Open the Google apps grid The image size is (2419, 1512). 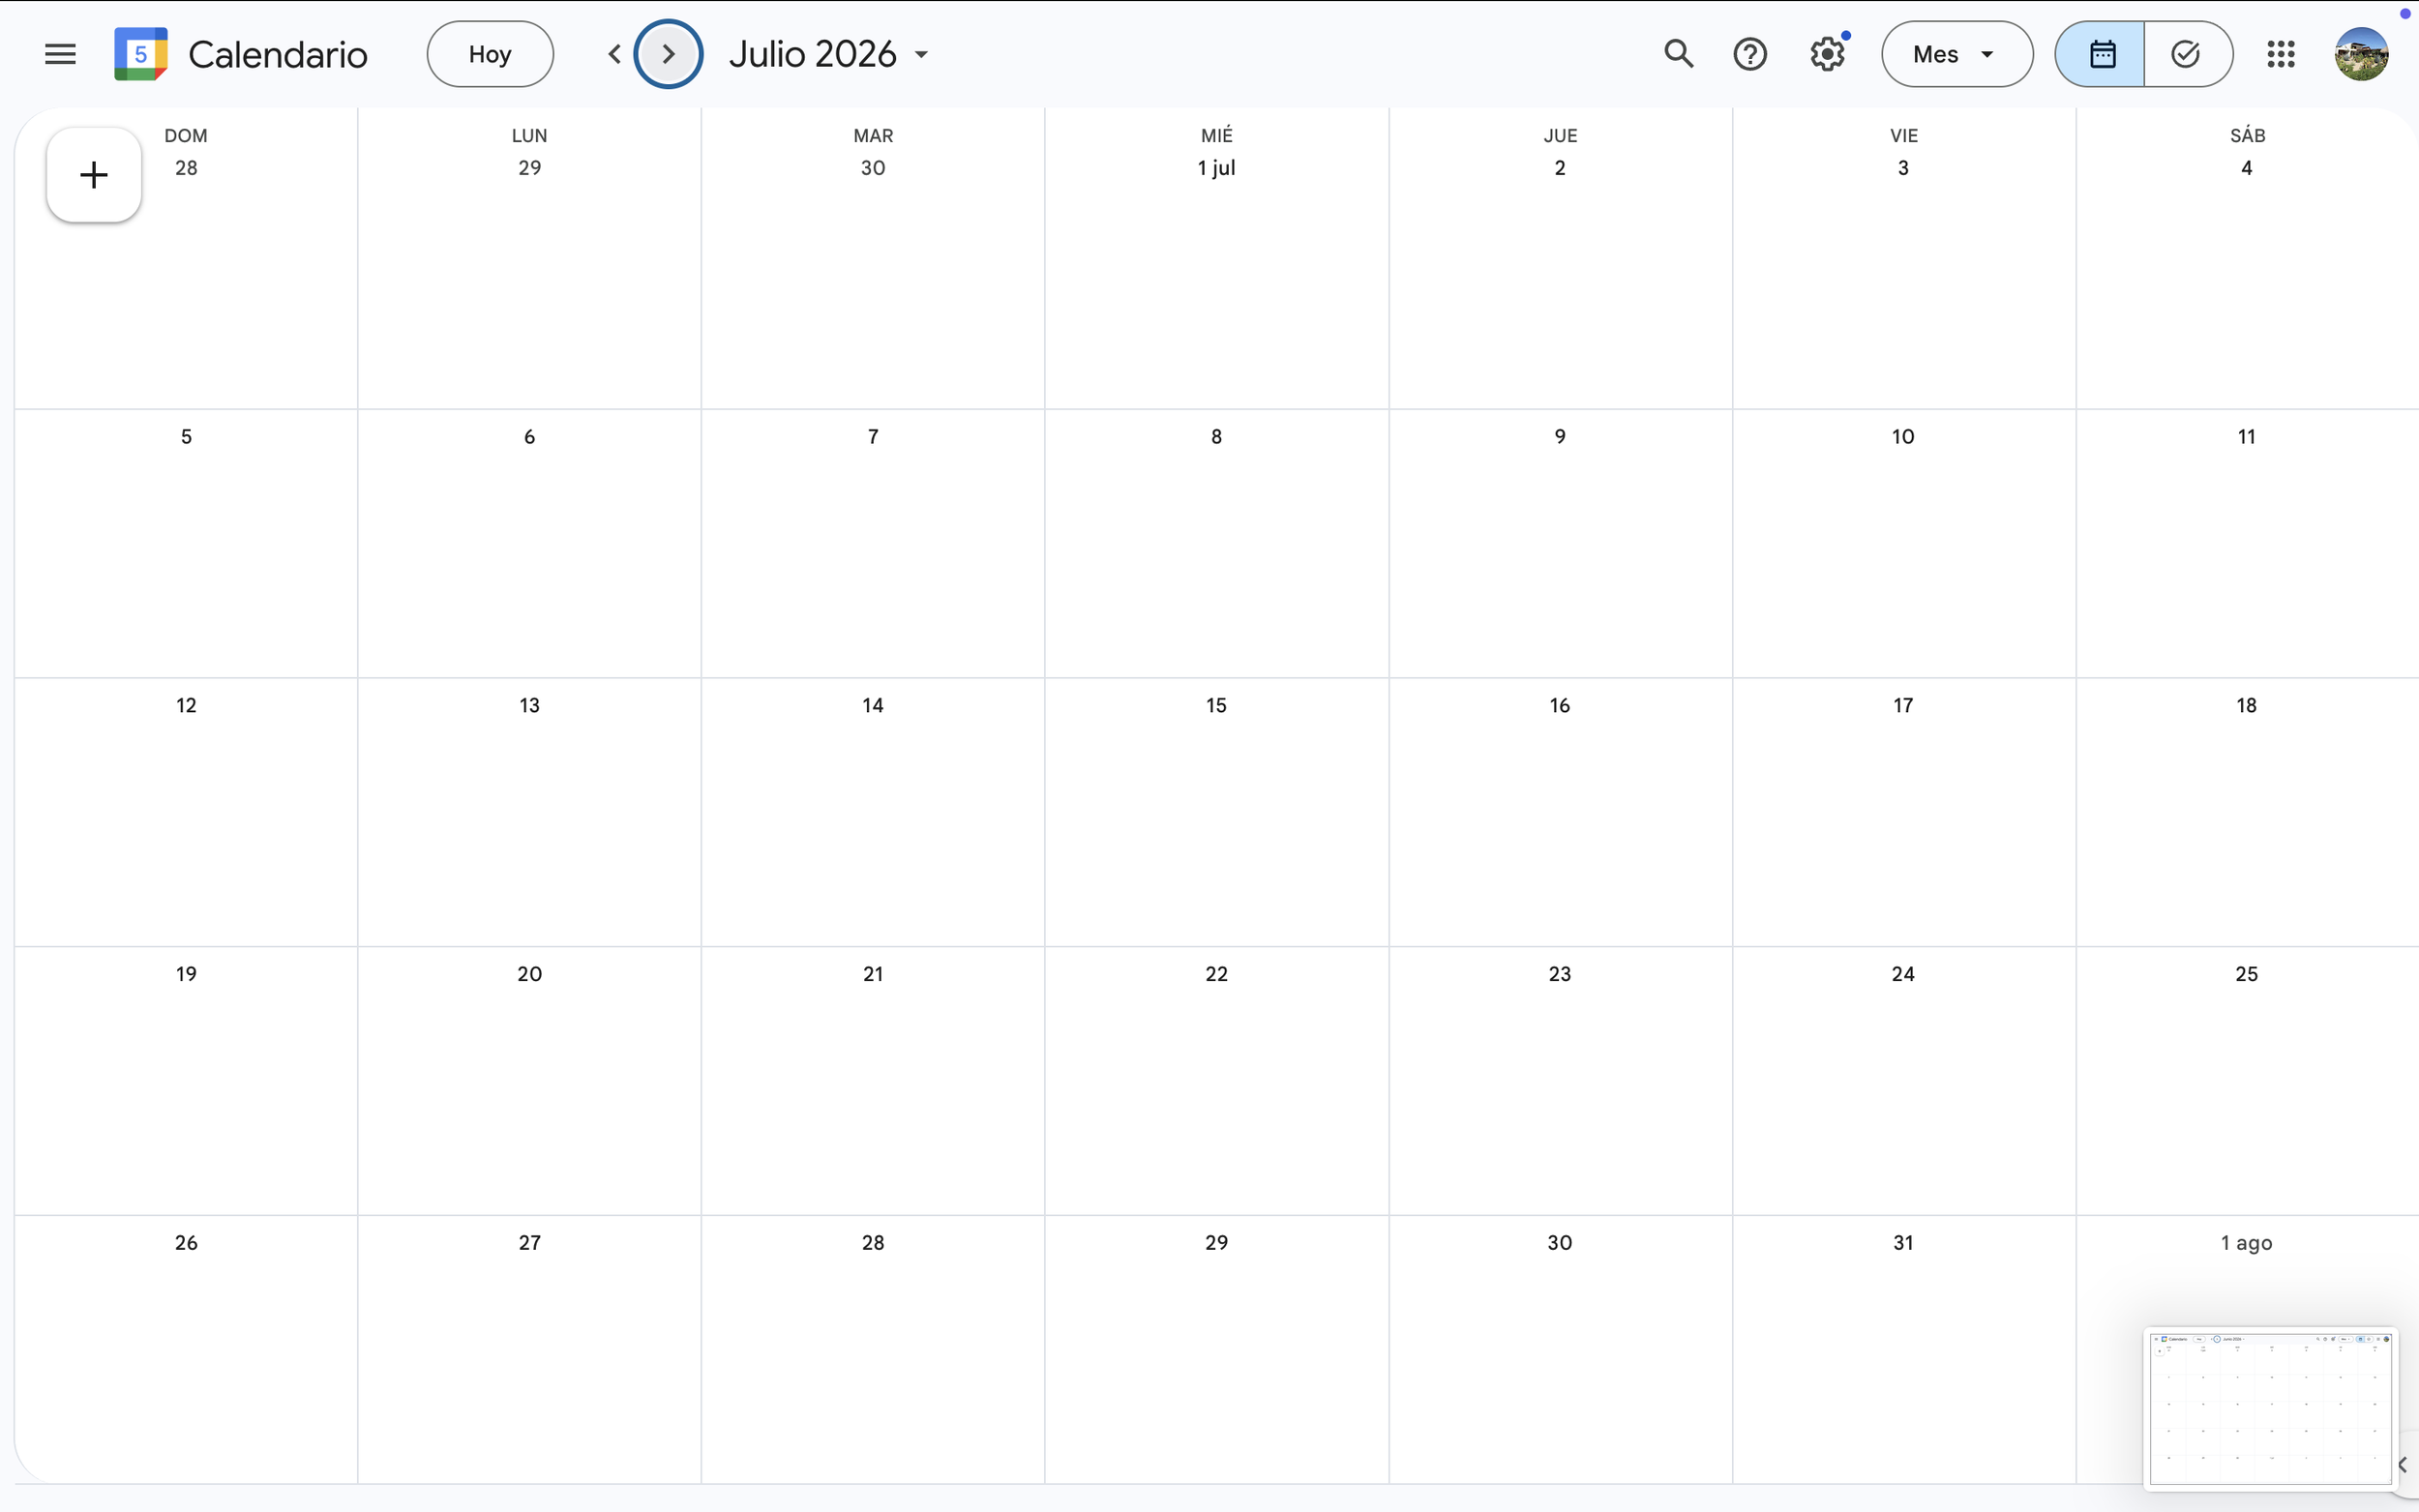point(2280,54)
